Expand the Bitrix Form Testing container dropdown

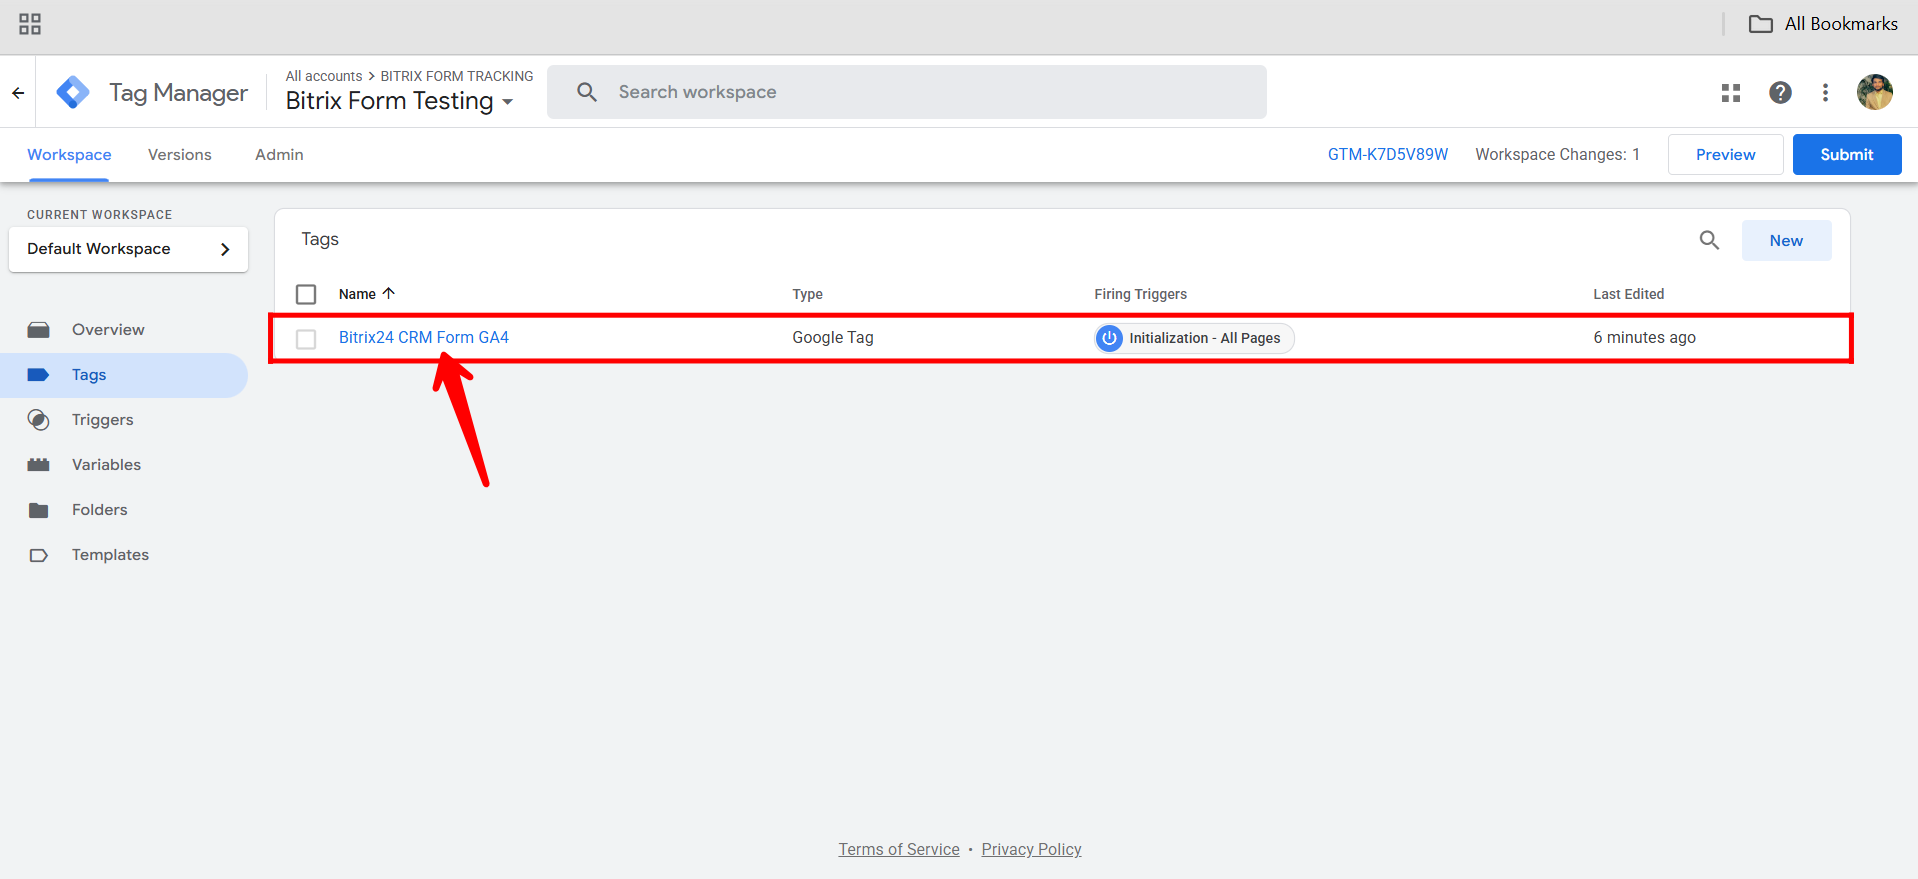tap(508, 102)
